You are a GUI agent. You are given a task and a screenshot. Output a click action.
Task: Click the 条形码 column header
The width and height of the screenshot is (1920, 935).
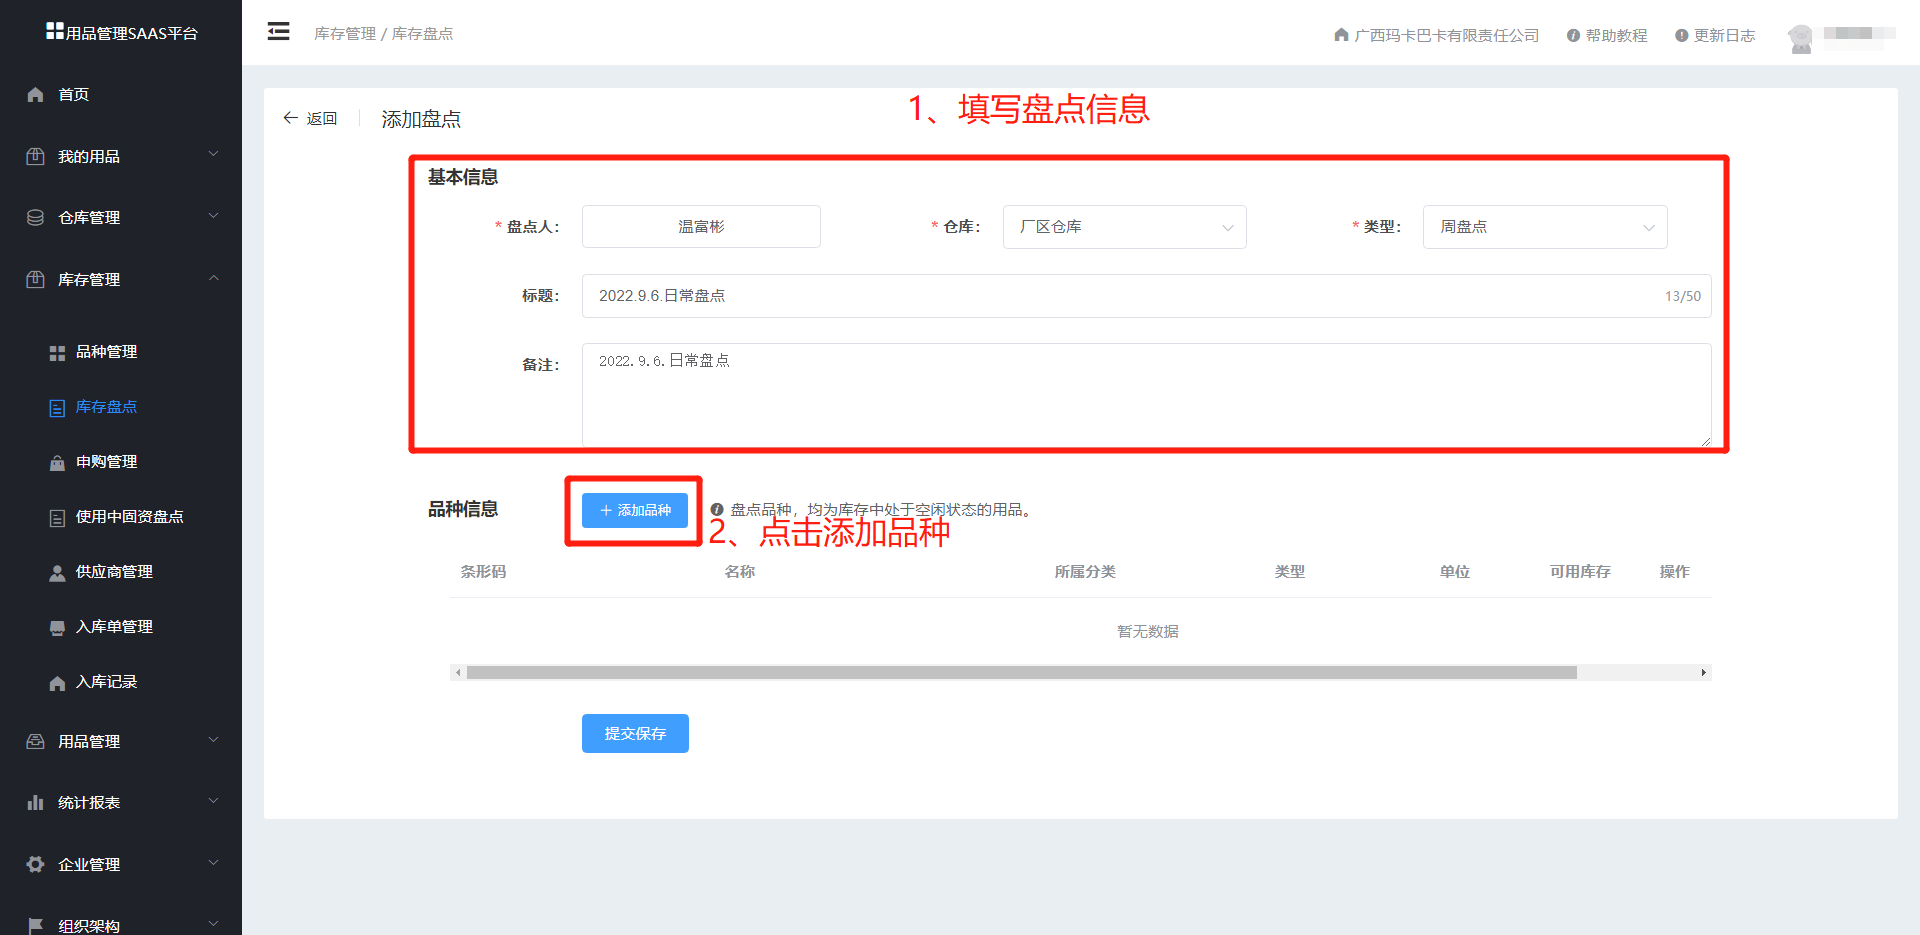pyautogui.click(x=483, y=572)
